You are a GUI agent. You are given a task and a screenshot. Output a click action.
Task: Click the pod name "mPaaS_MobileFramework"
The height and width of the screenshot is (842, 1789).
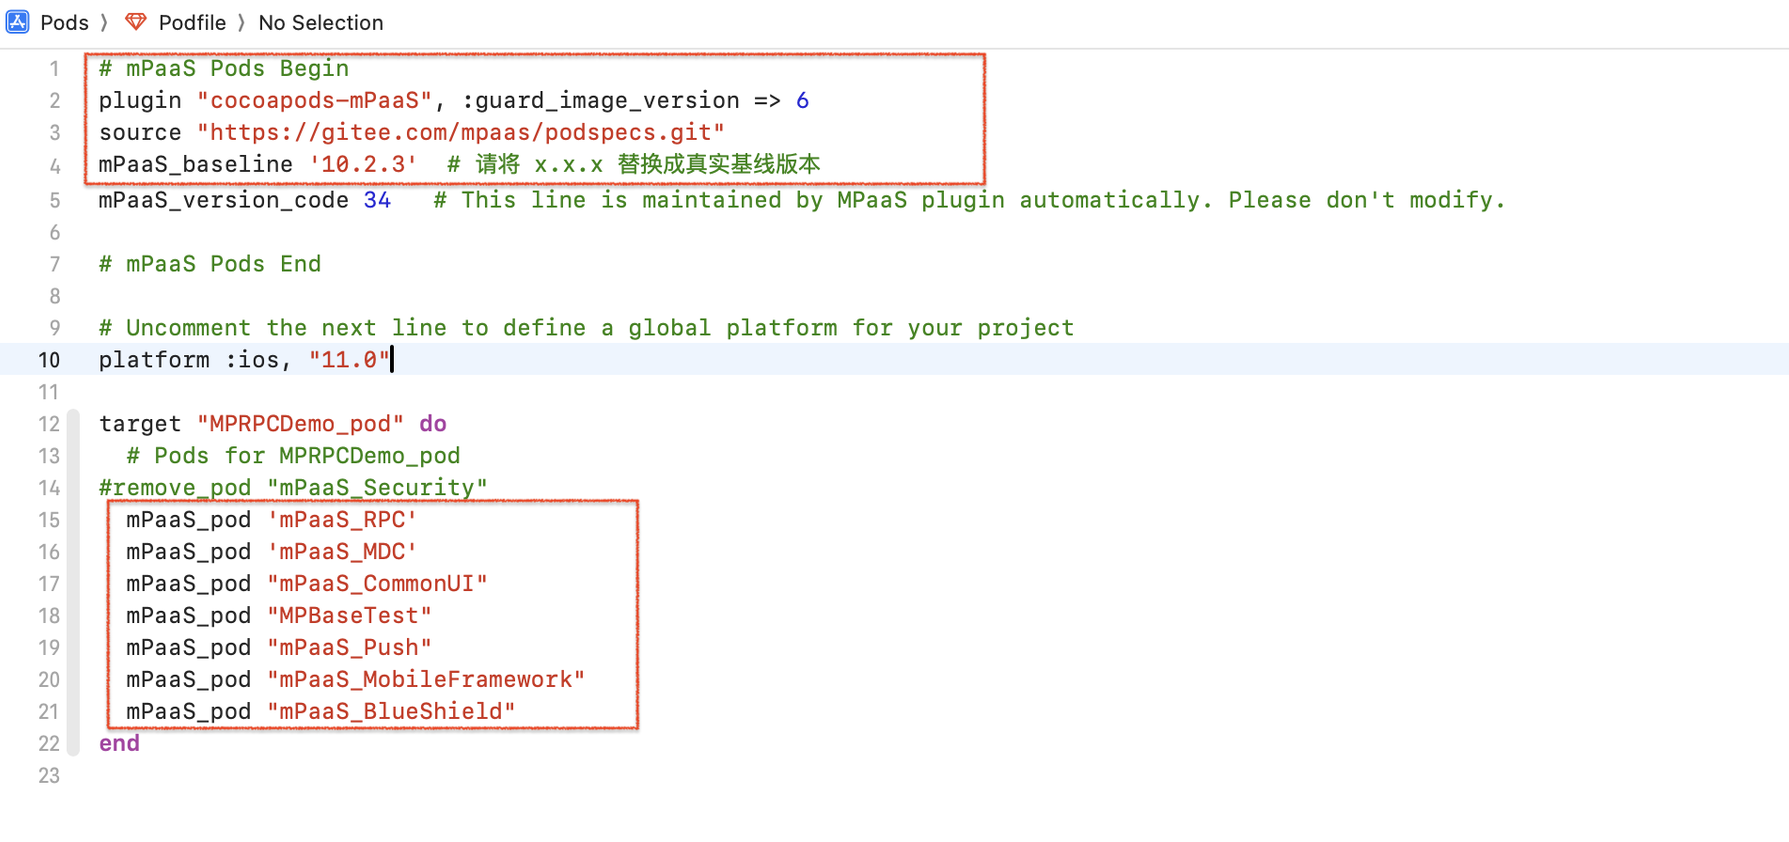pos(426,680)
